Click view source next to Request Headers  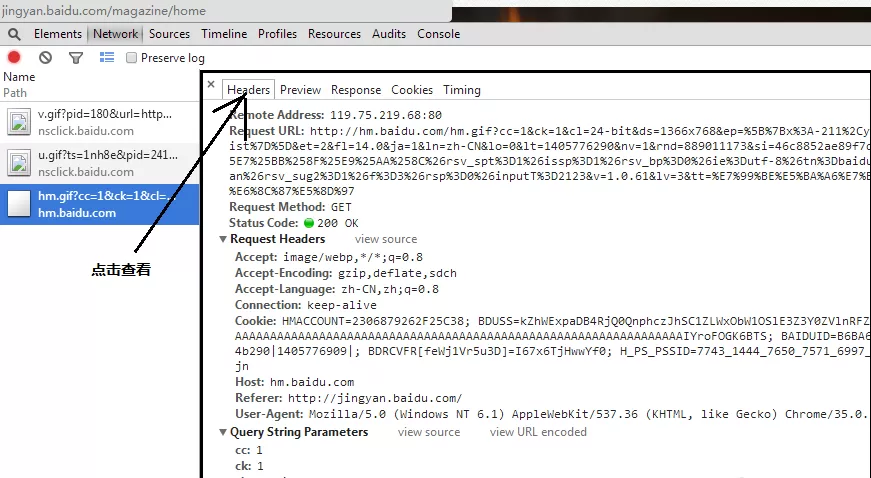[386, 239]
